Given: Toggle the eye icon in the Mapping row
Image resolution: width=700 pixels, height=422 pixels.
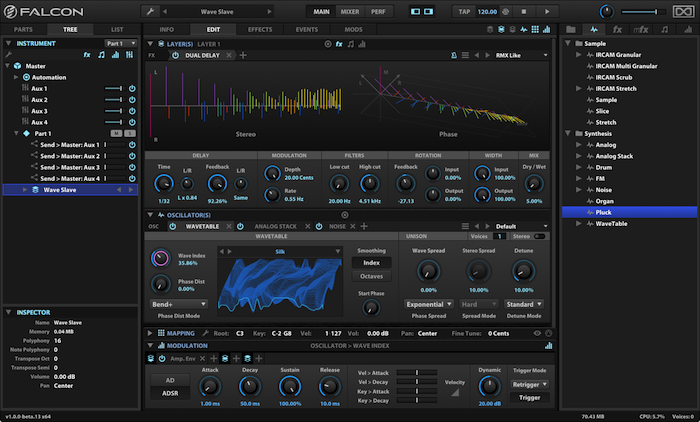Looking at the screenshot, I should (x=537, y=333).
